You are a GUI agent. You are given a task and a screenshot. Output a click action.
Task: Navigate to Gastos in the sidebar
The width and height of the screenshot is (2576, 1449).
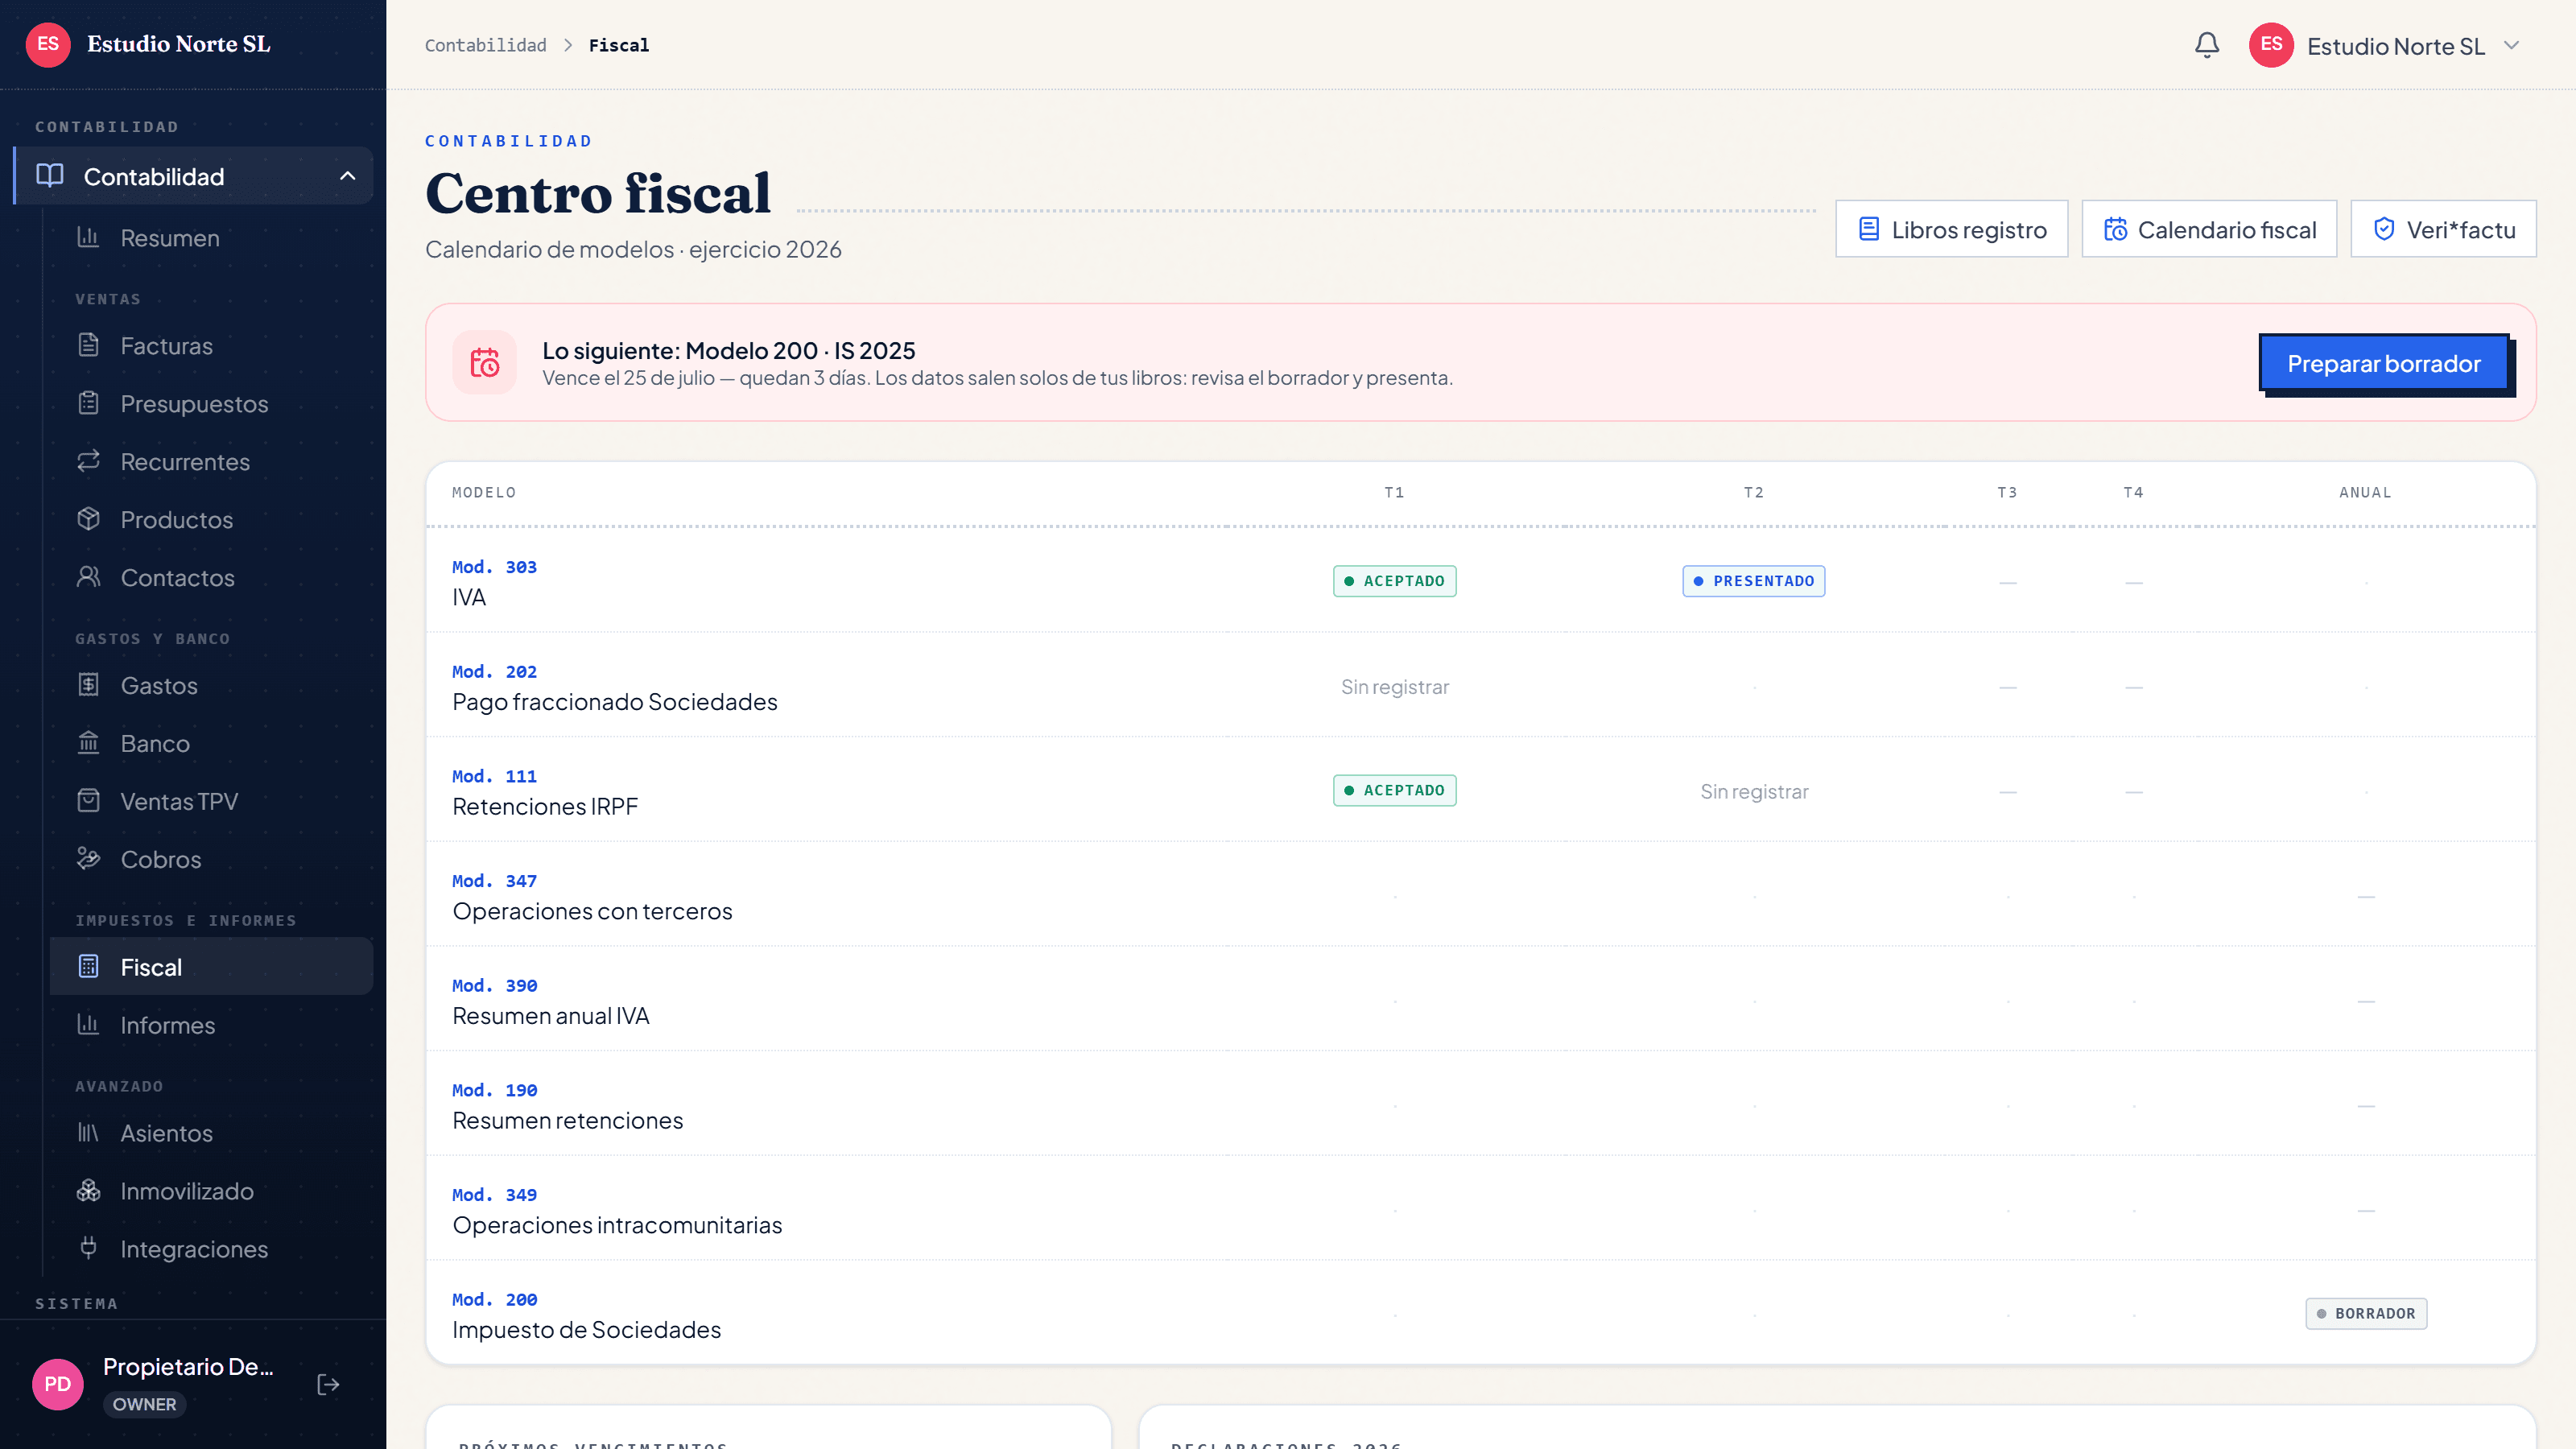click(x=211, y=686)
